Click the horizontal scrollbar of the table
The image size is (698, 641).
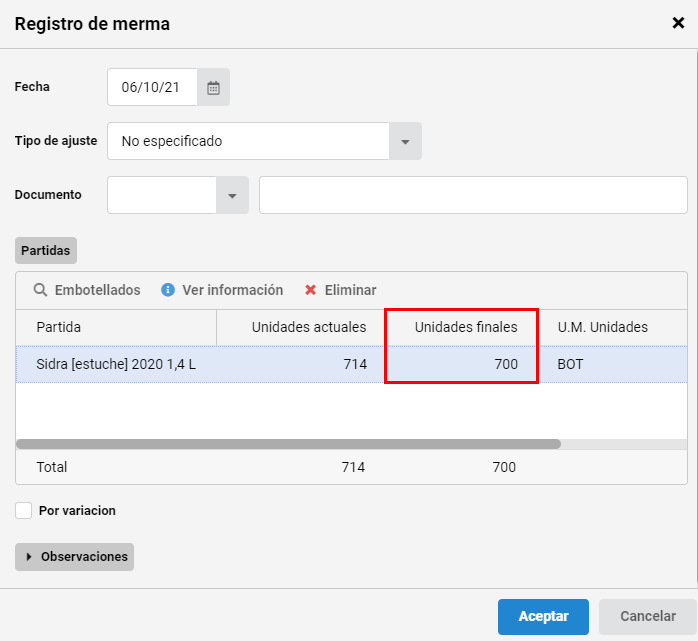pyautogui.click(x=288, y=444)
